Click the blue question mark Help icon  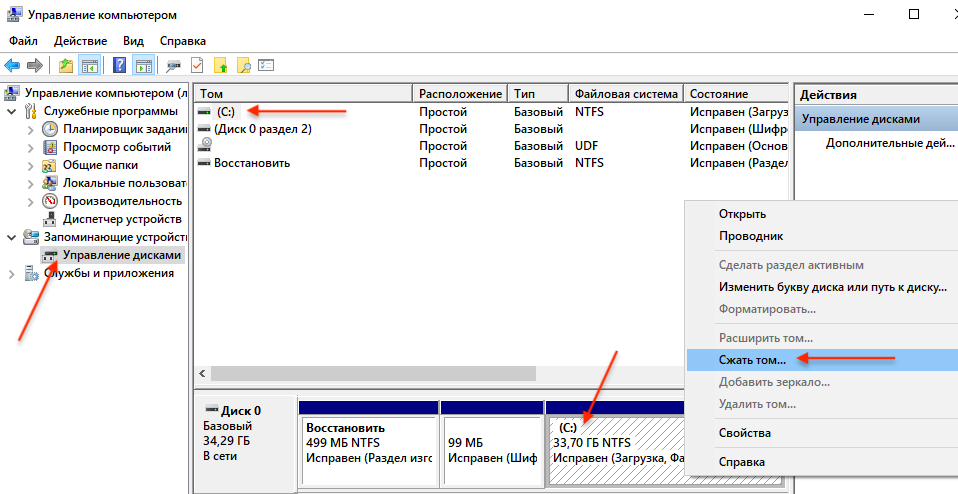(x=120, y=65)
